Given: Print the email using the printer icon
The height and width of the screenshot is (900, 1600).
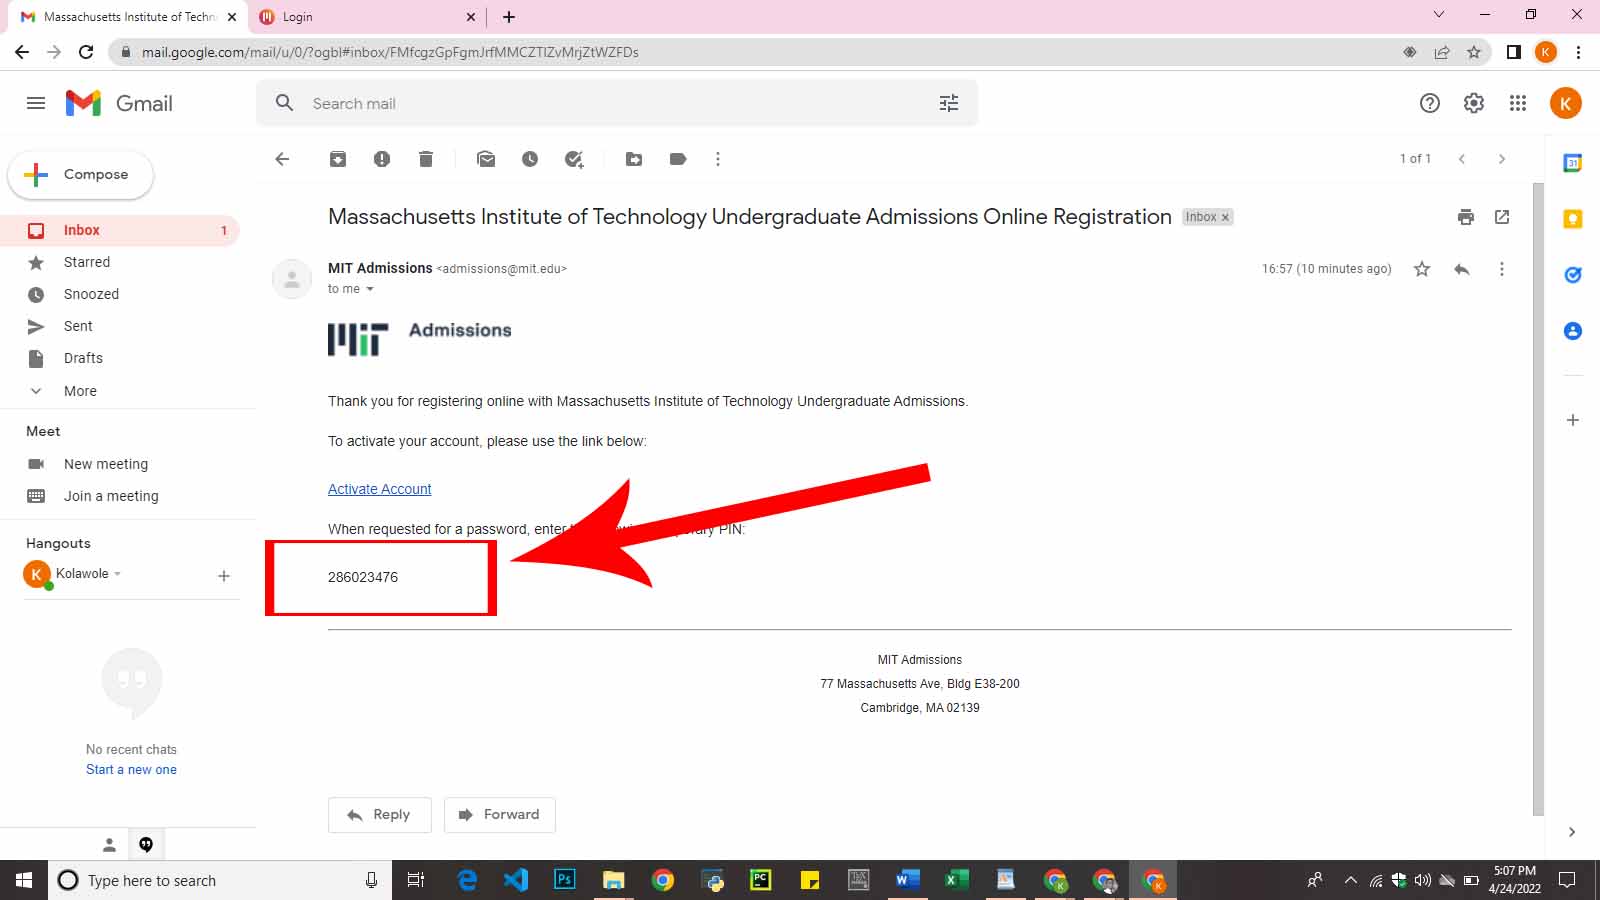Looking at the screenshot, I should click(1465, 217).
